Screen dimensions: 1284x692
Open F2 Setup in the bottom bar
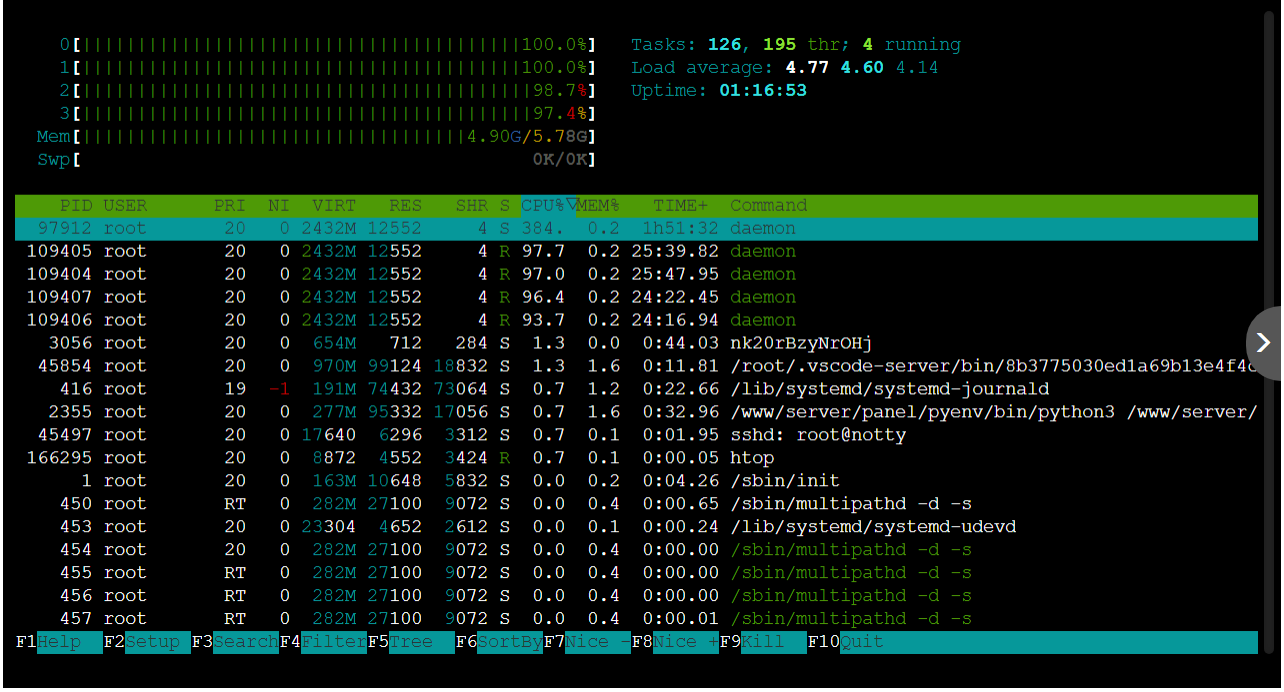click(x=146, y=642)
